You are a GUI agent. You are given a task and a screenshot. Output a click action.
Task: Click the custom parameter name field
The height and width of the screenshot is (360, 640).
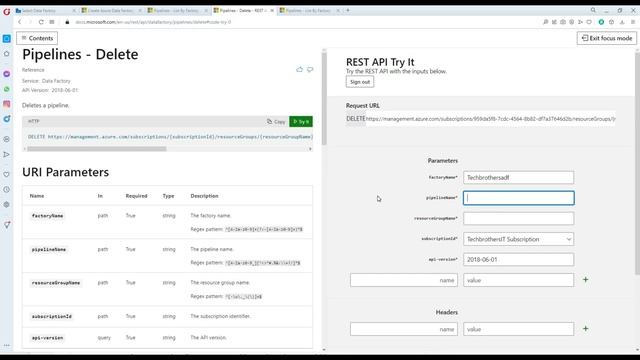(x=404, y=280)
